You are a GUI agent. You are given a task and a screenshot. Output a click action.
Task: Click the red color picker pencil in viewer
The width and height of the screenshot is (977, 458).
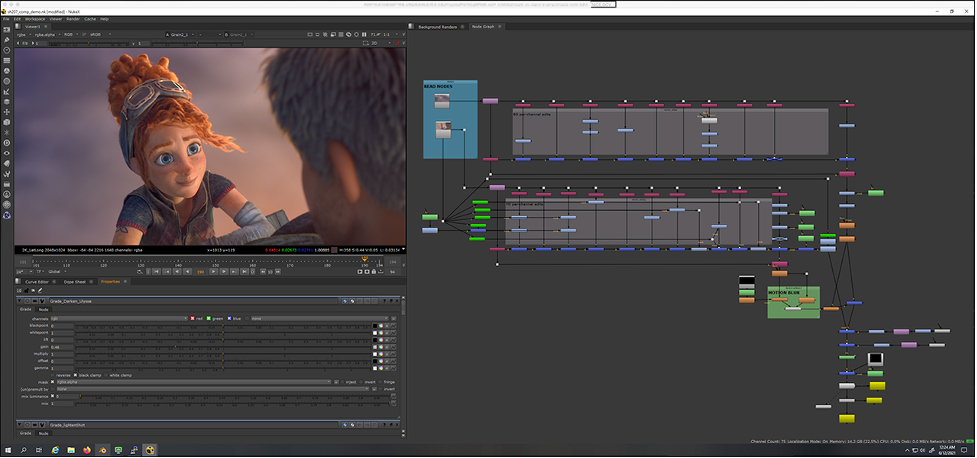pyautogui.click(x=397, y=43)
